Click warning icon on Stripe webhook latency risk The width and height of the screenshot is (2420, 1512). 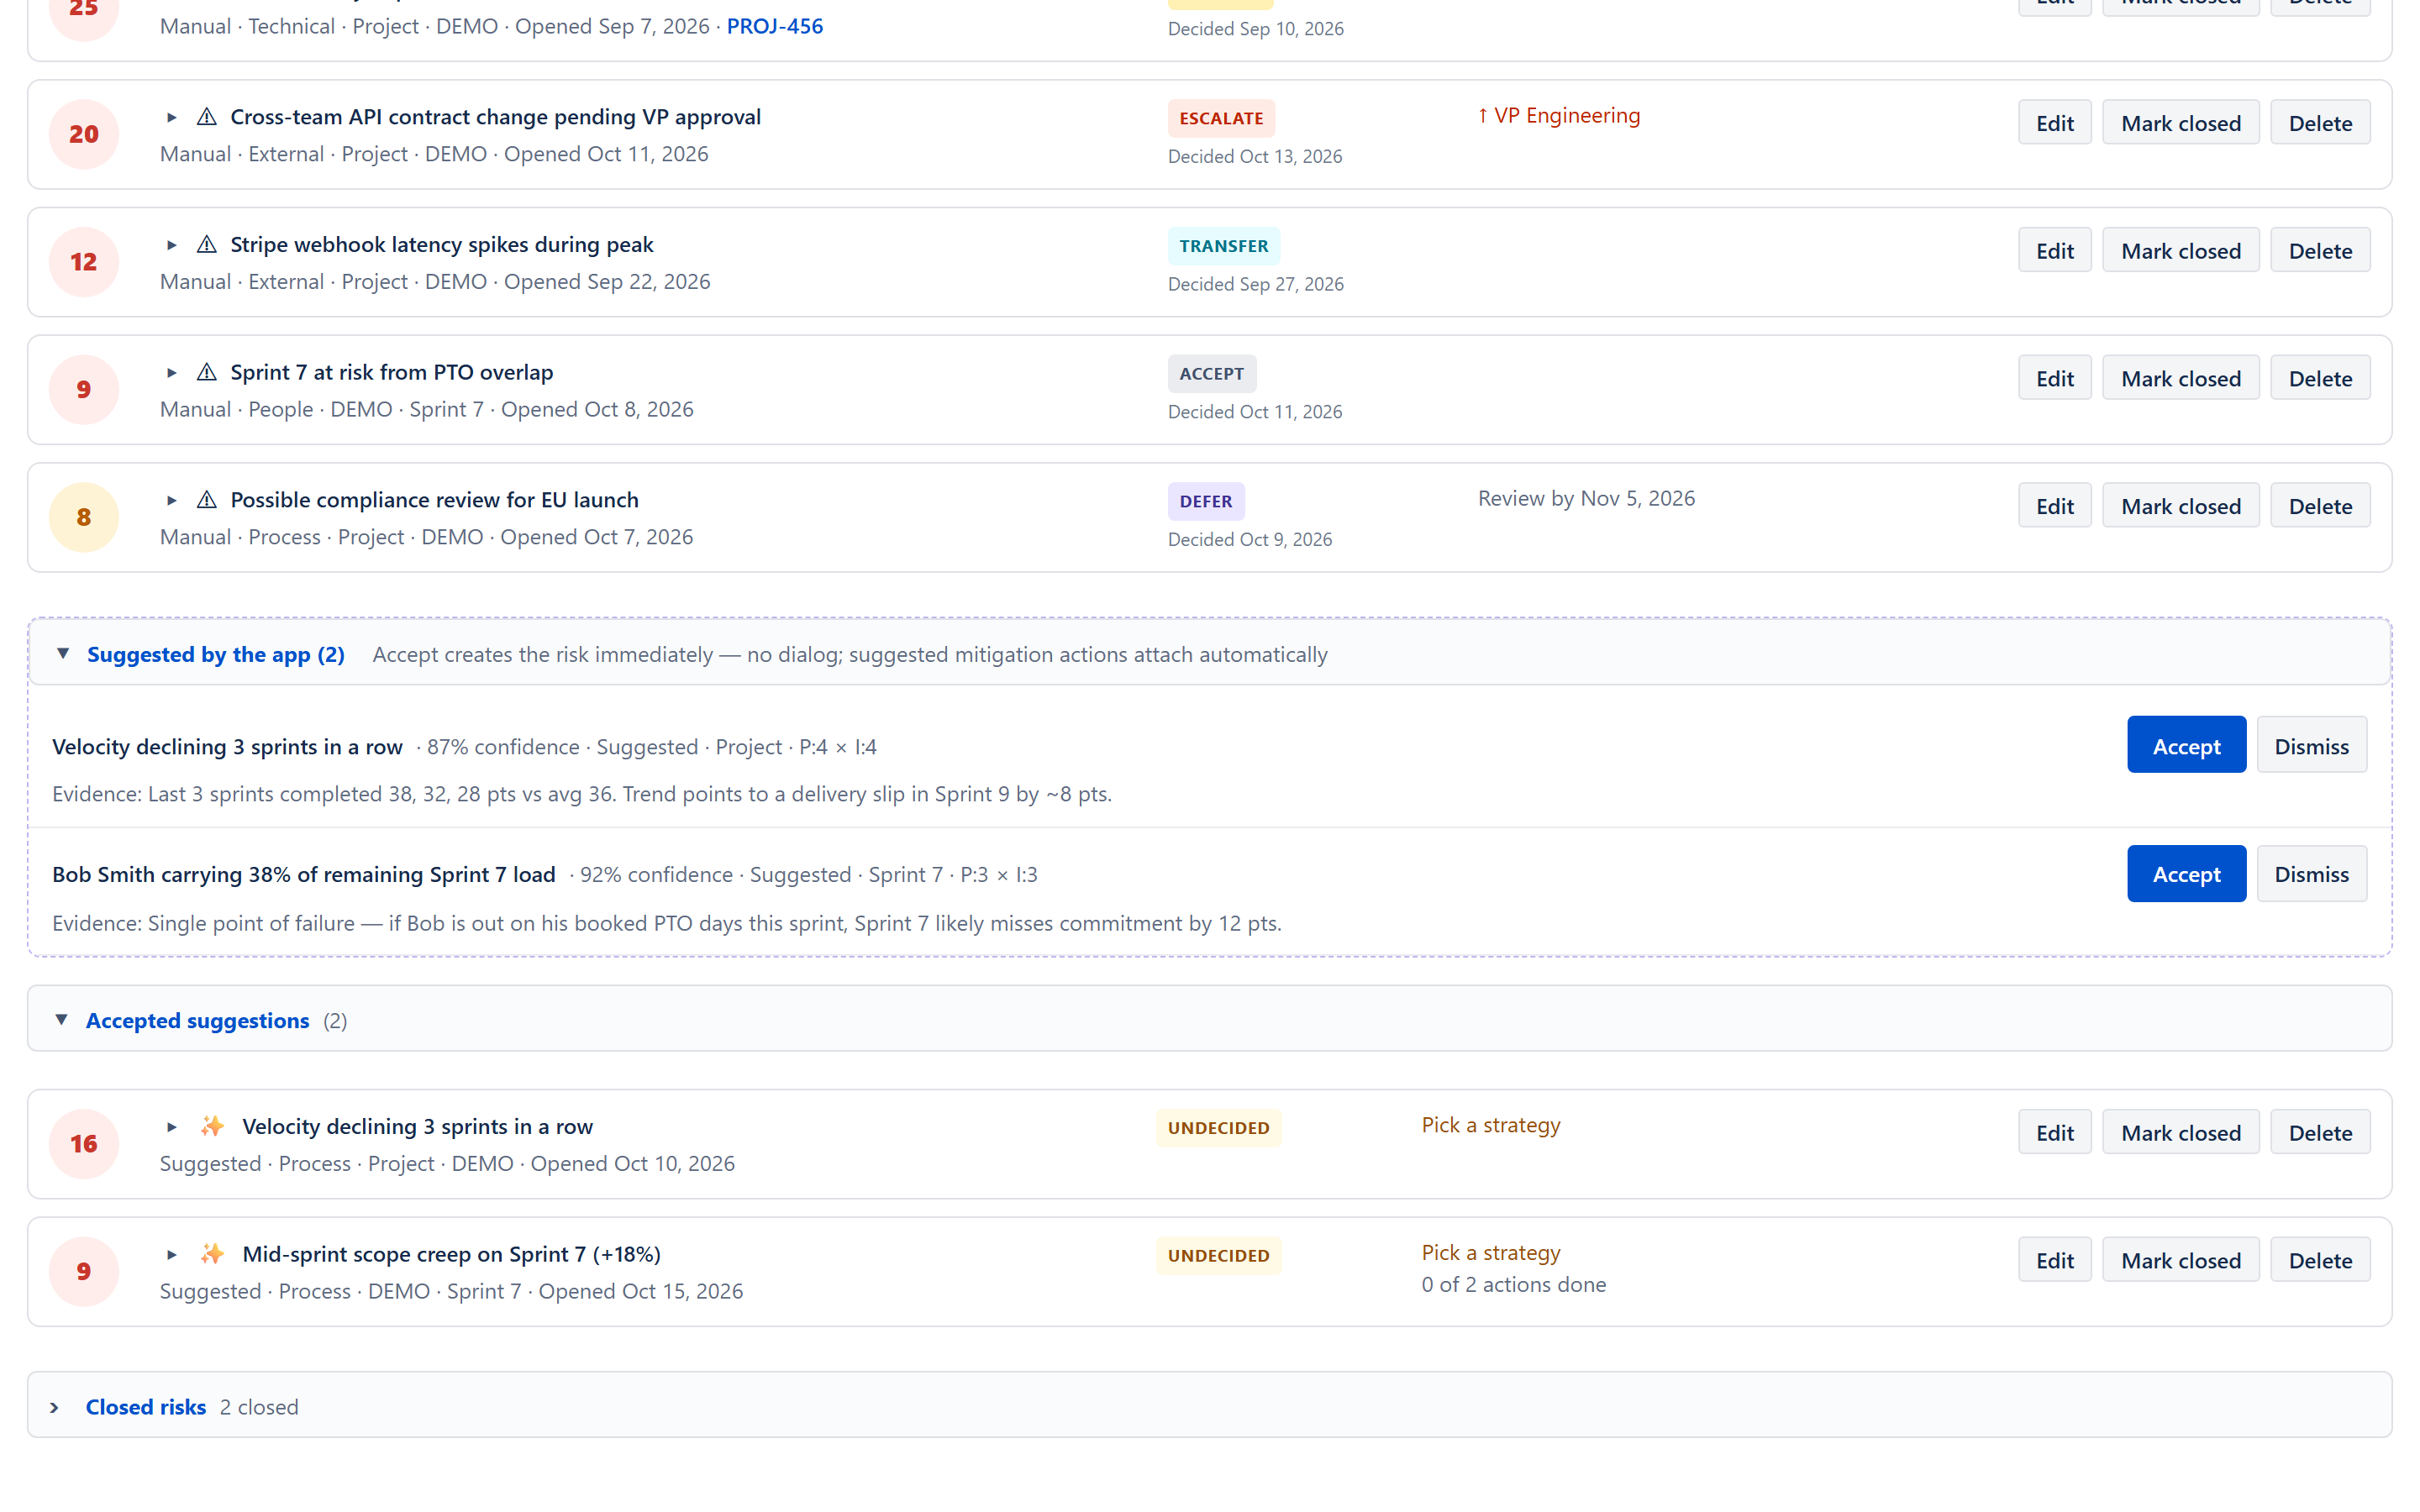click(x=207, y=245)
